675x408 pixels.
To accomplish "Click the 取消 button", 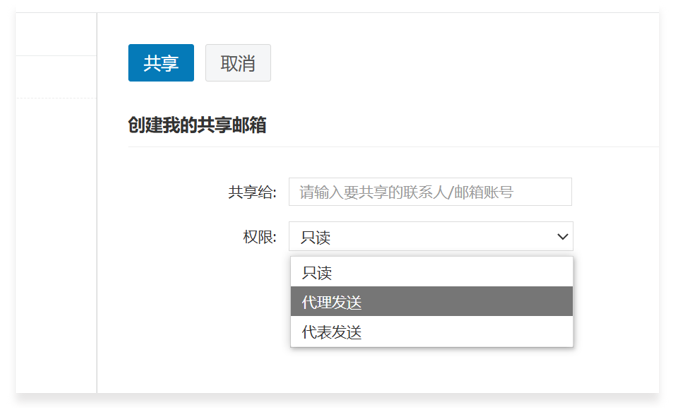I will click(x=237, y=63).
